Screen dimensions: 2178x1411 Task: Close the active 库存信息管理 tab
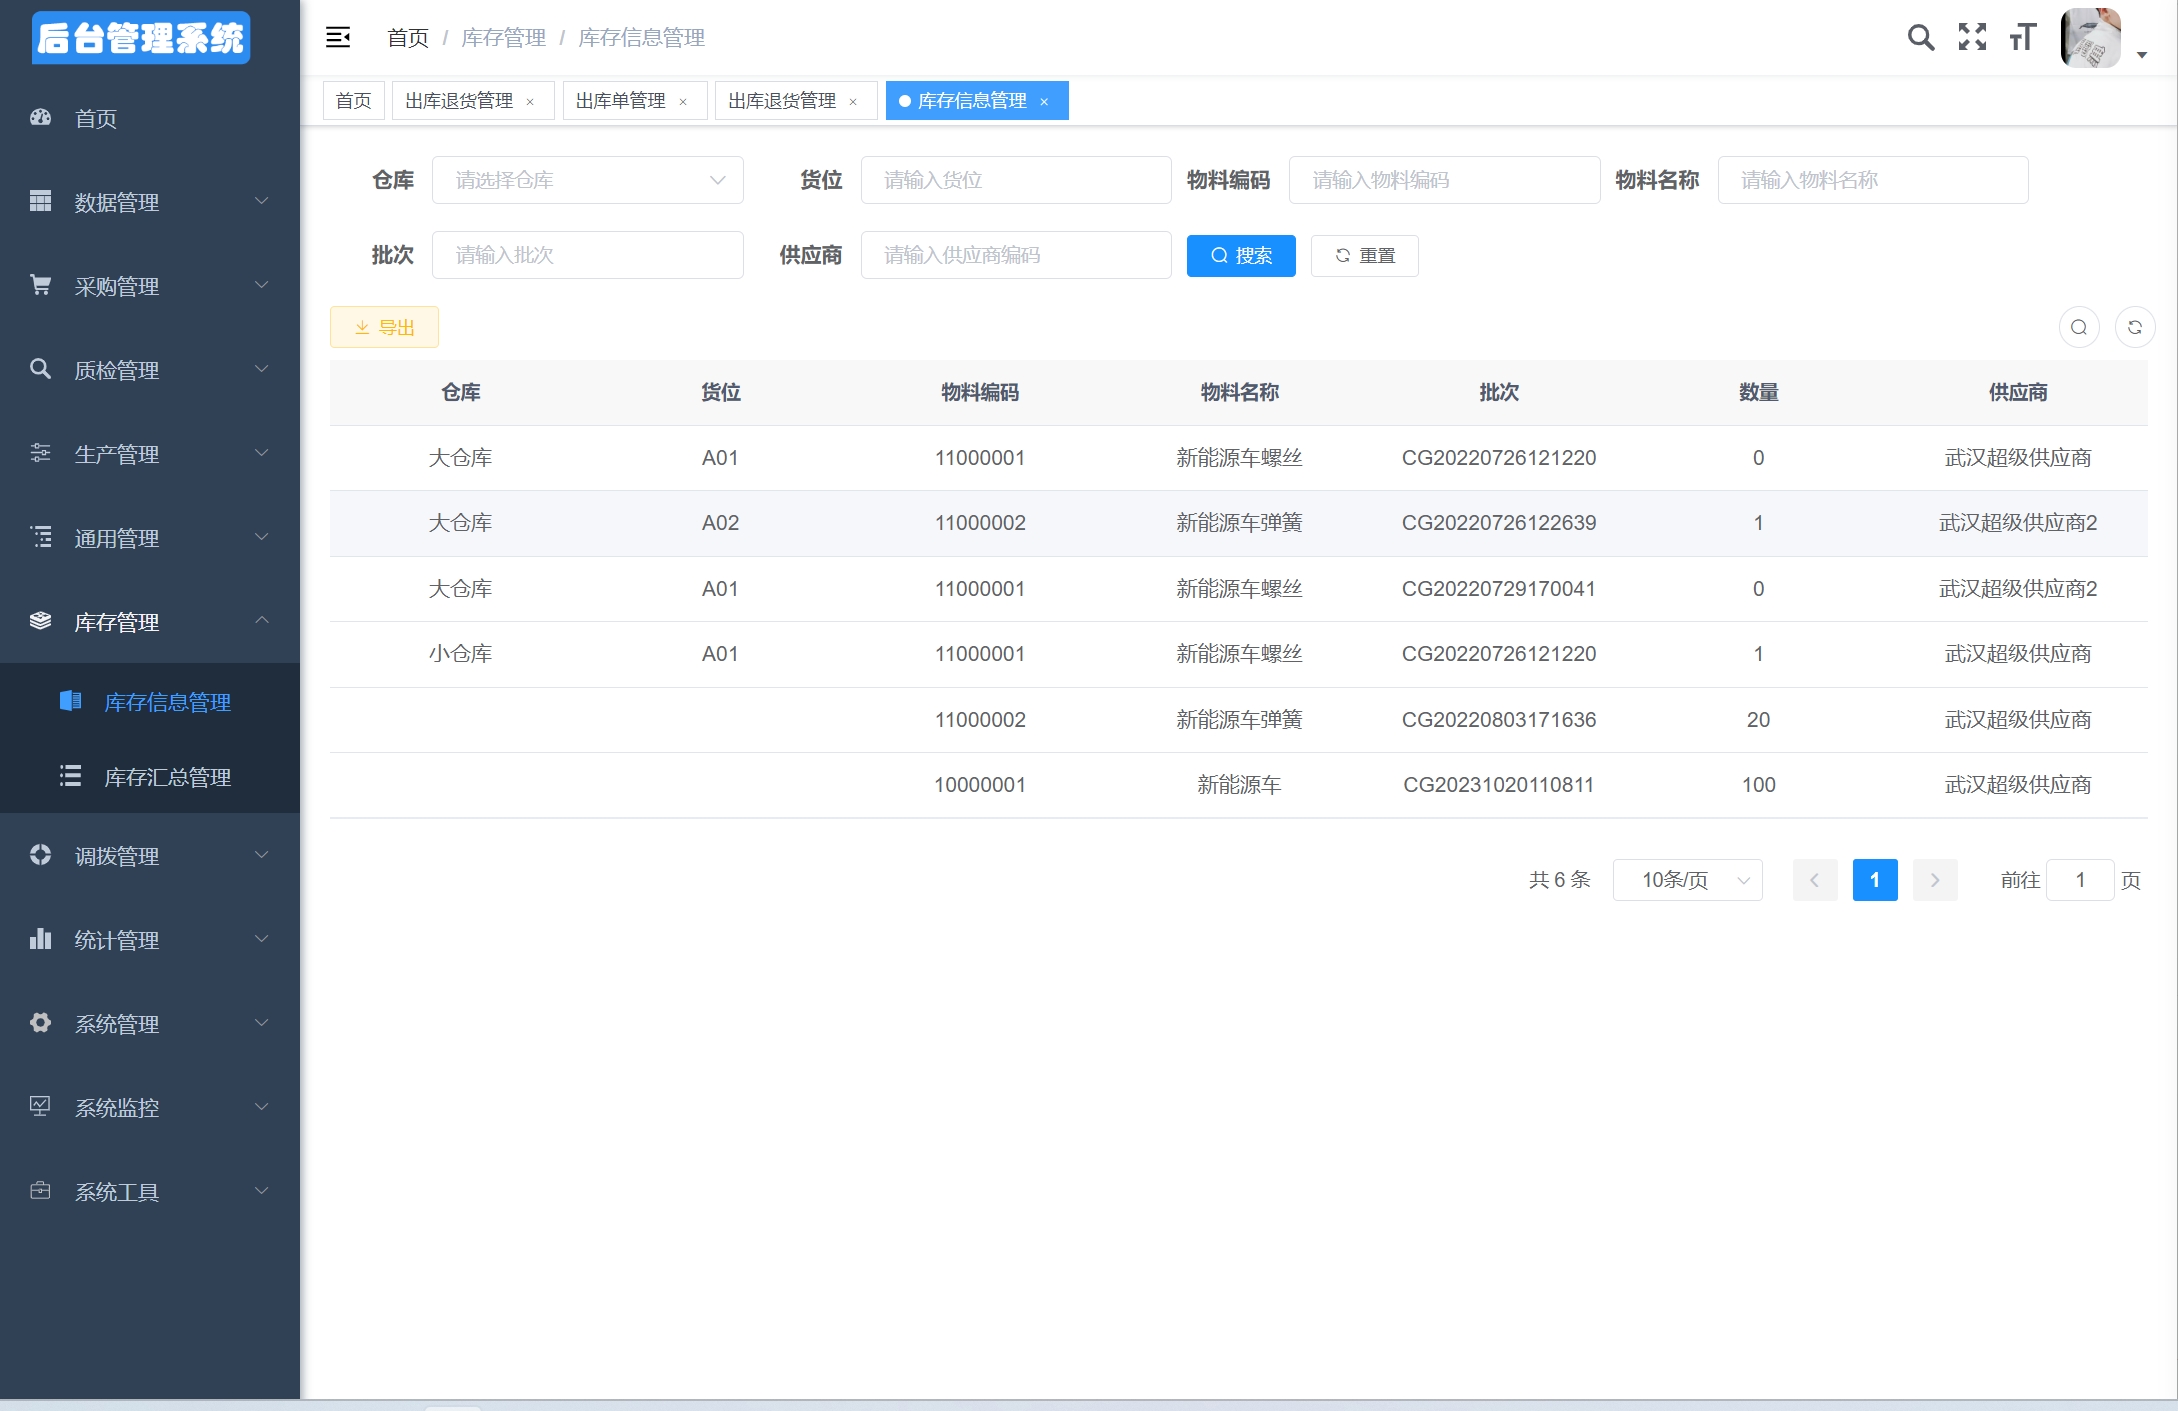[1044, 102]
